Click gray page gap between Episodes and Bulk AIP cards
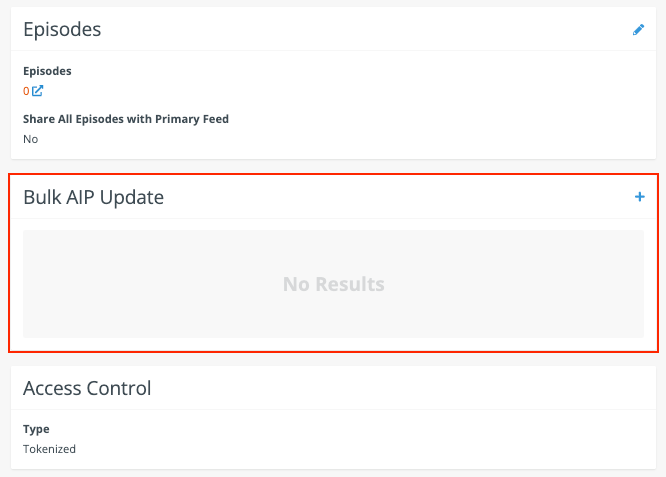666x477 pixels. click(x=333, y=167)
